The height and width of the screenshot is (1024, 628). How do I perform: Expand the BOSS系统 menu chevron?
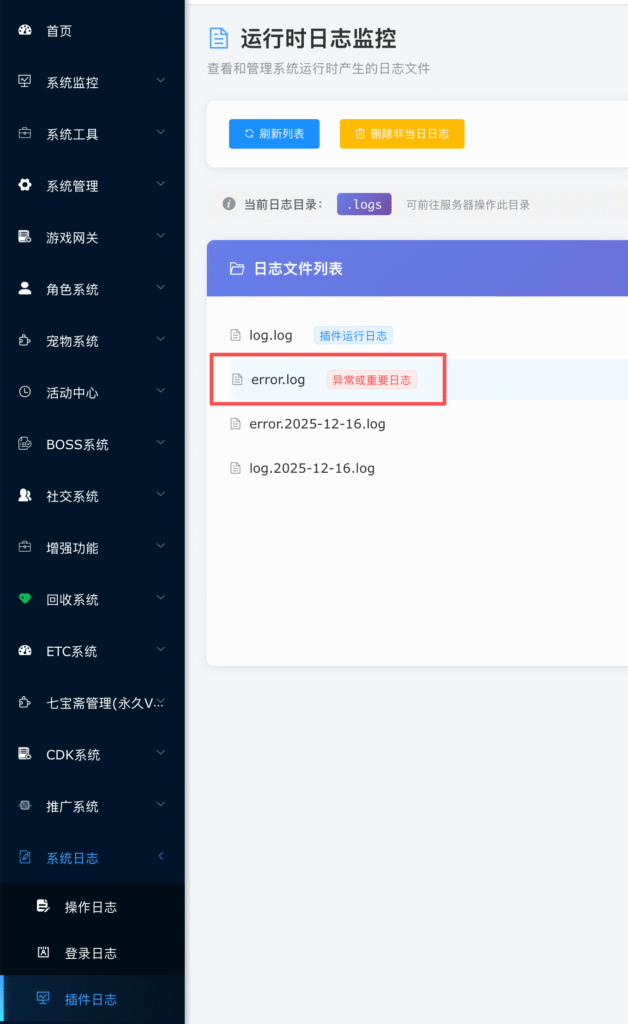[161, 443]
